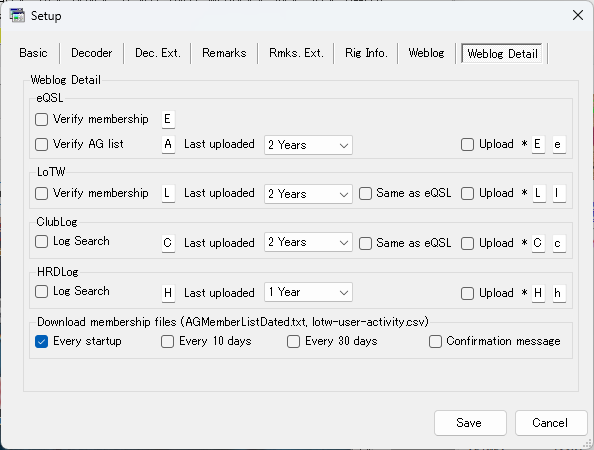Enable Every 10 days download option
The image size is (594, 450).
click(x=167, y=341)
